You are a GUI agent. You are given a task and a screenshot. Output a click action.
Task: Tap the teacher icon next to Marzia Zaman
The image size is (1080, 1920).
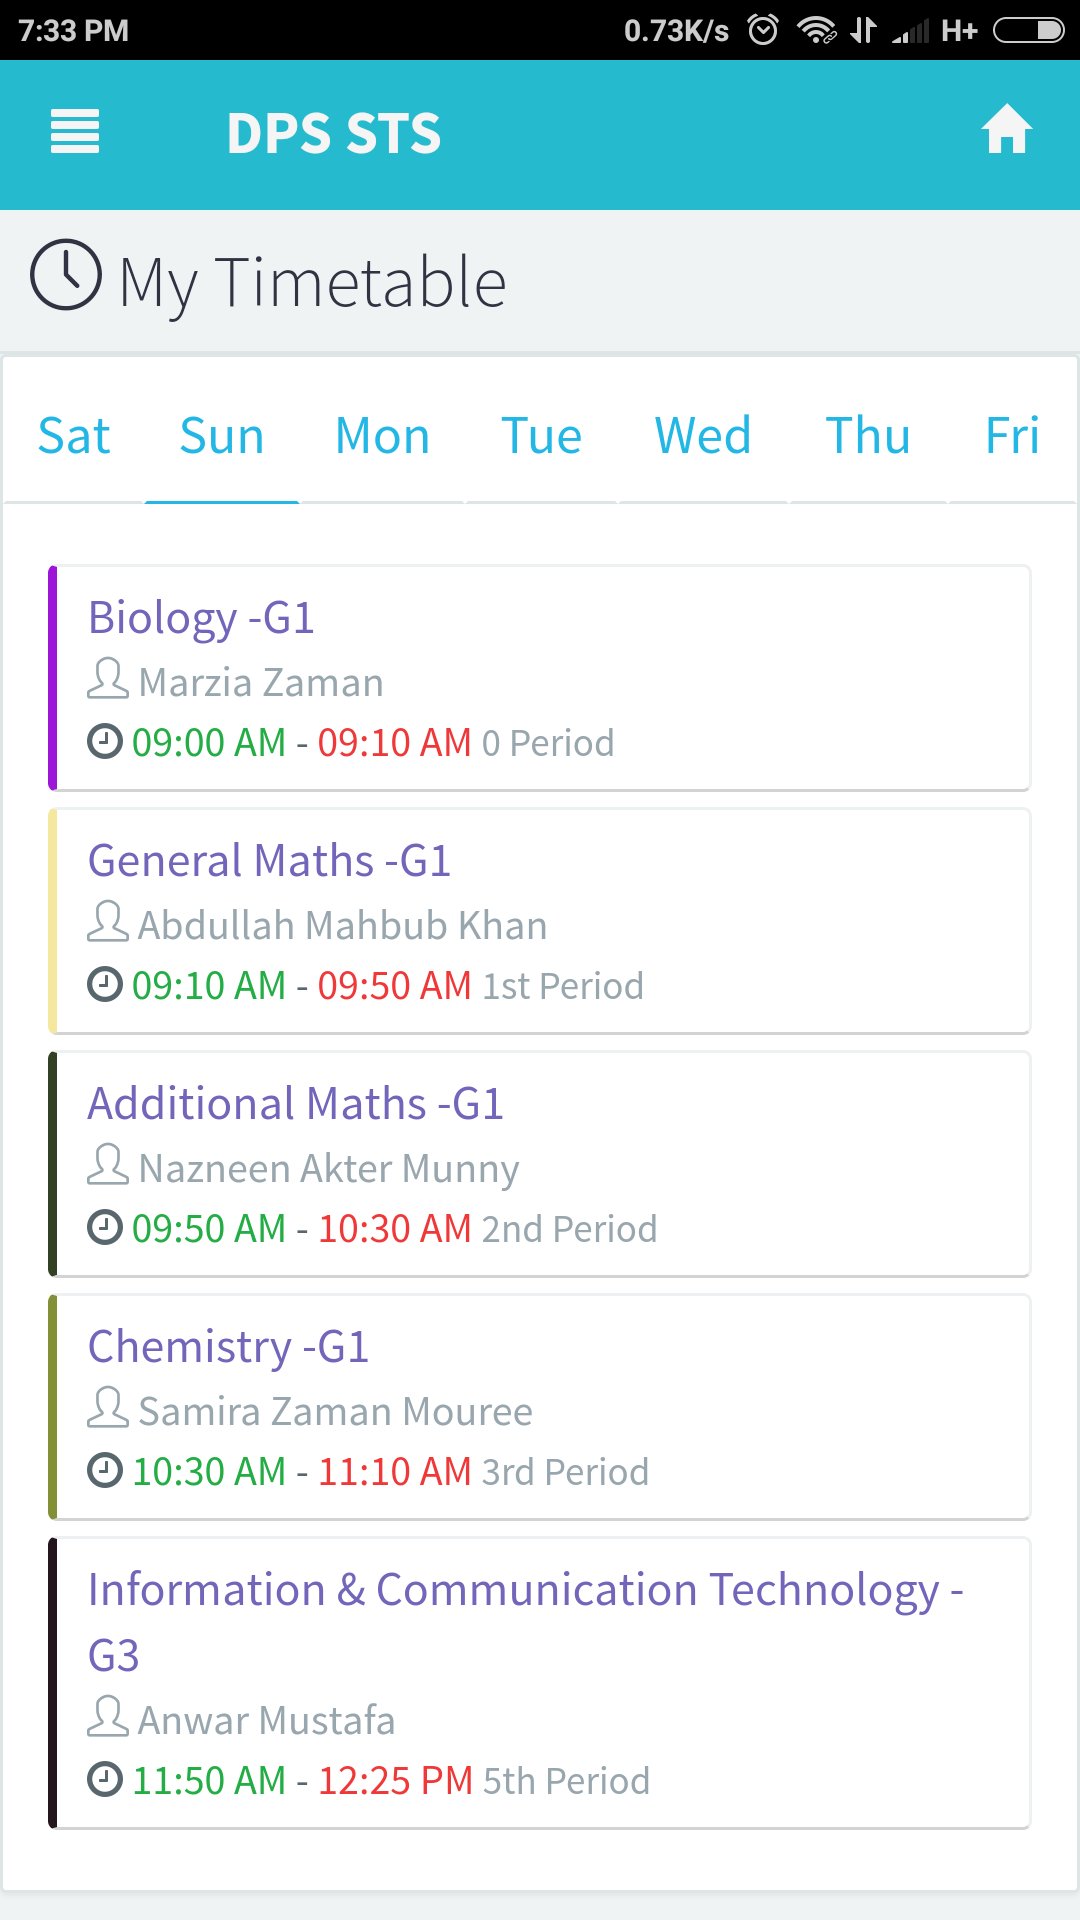click(x=107, y=680)
